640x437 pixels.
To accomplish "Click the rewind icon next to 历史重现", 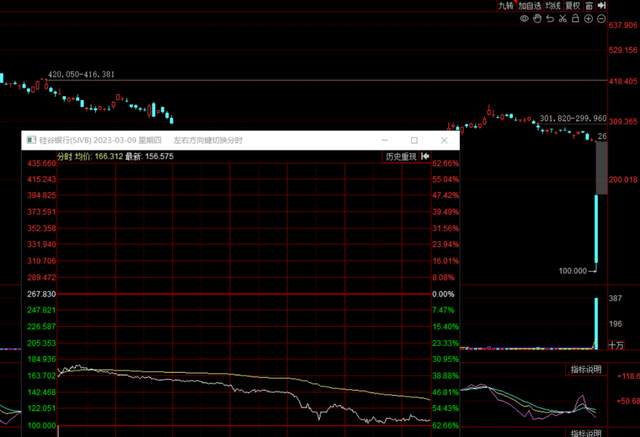I will pos(425,156).
